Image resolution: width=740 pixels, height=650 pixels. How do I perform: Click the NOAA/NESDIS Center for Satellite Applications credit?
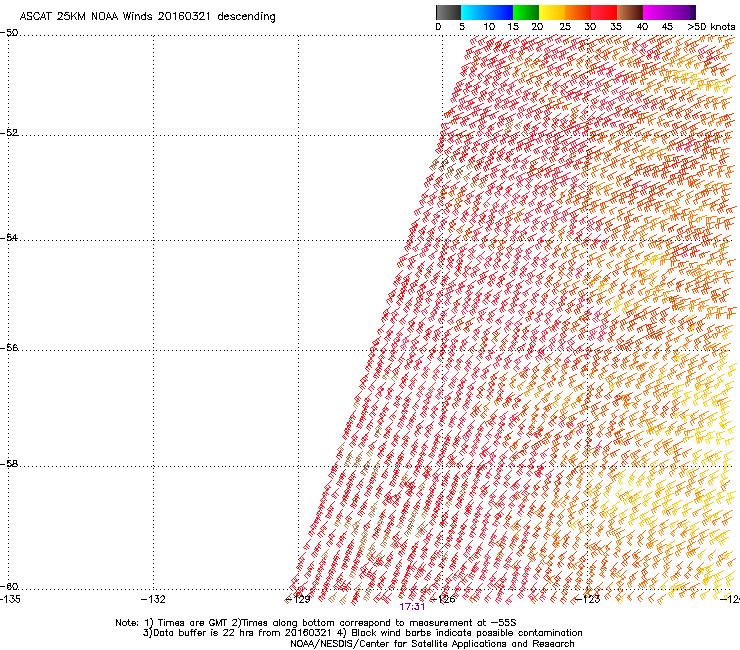click(432, 644)
